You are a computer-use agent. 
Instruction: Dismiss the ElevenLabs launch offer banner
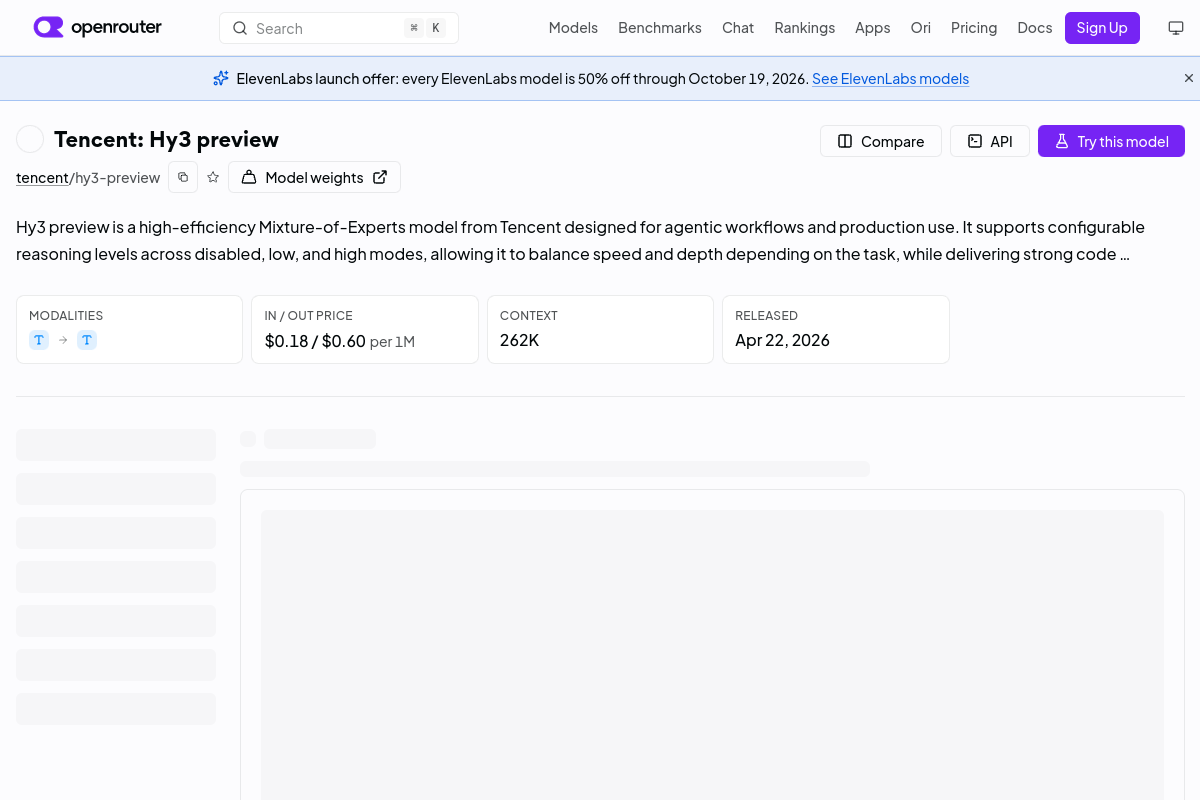click(1189, 78)
